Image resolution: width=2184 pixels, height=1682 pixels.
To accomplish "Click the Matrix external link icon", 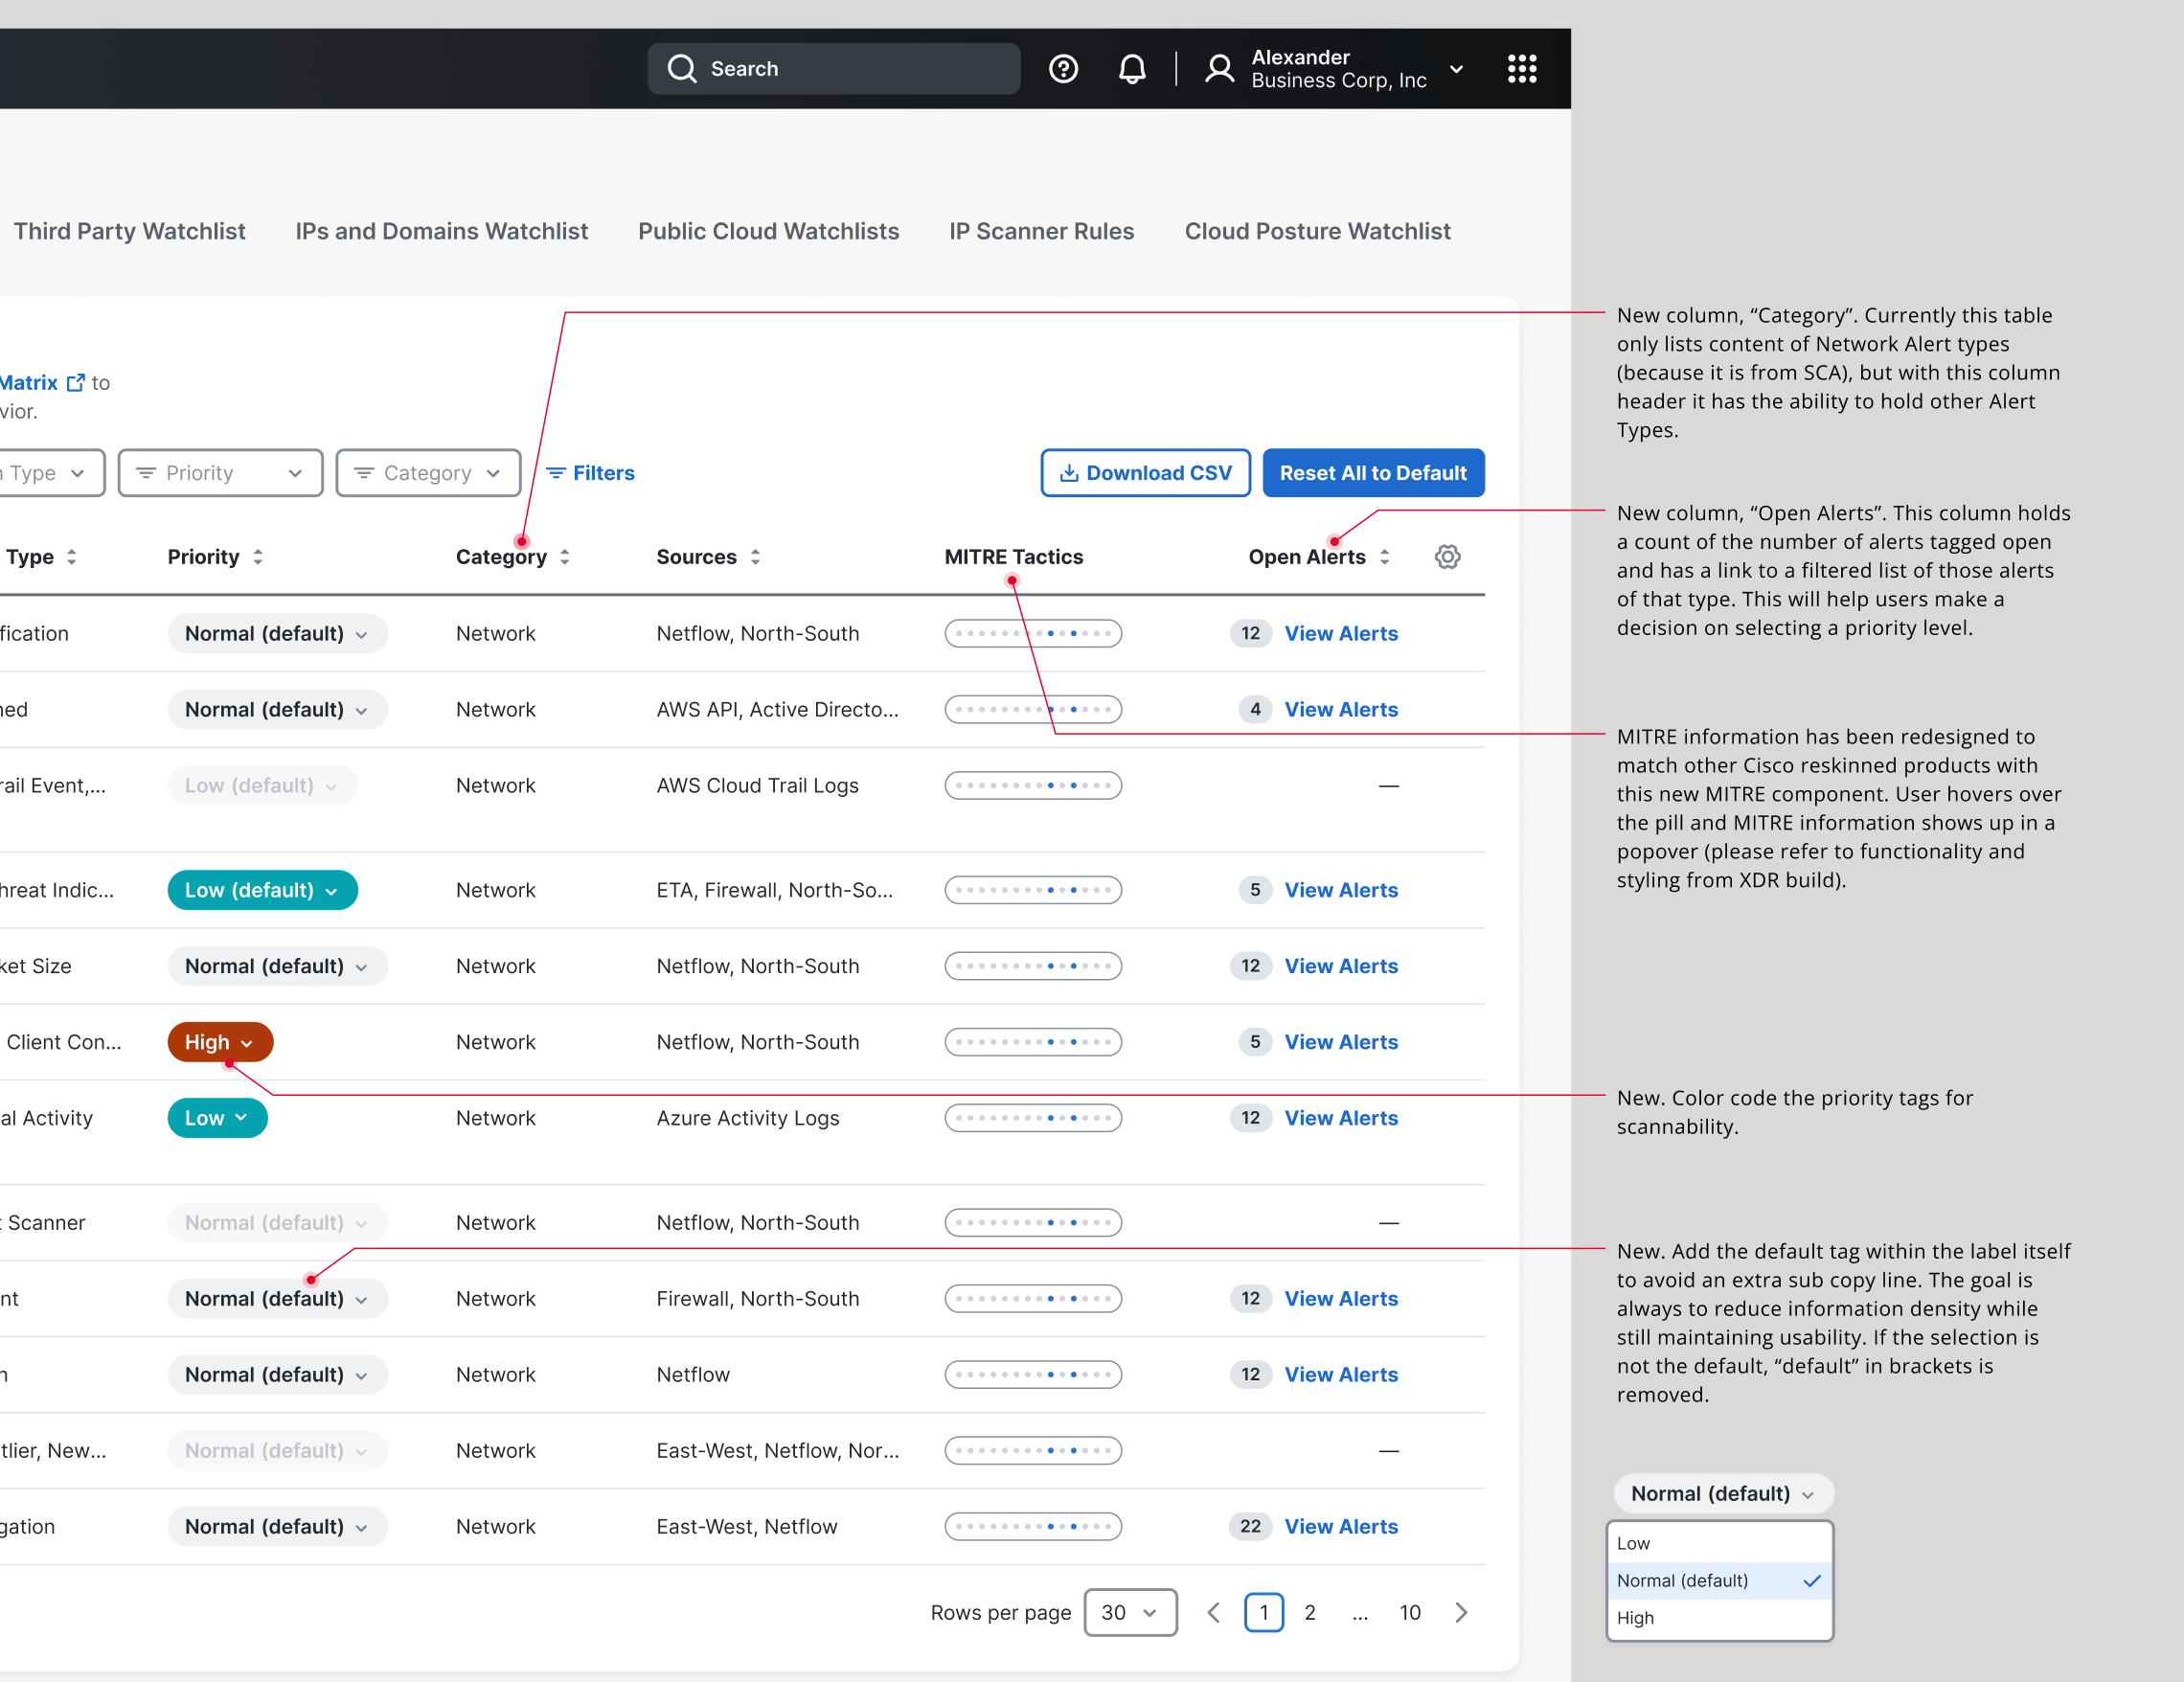I will (x=76, y=383).
